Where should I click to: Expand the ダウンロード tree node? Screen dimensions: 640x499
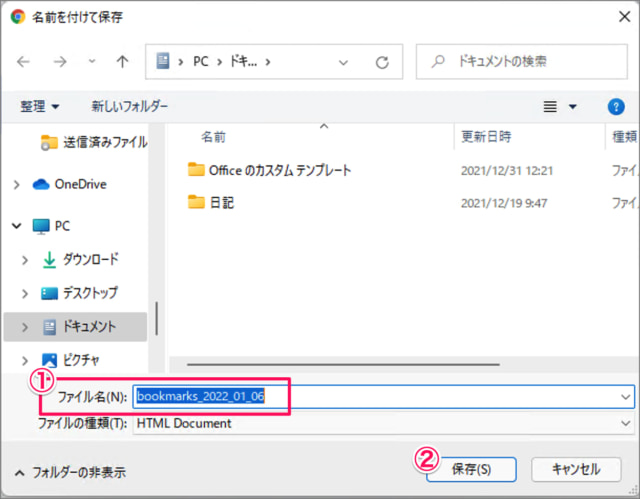(26, 259)
